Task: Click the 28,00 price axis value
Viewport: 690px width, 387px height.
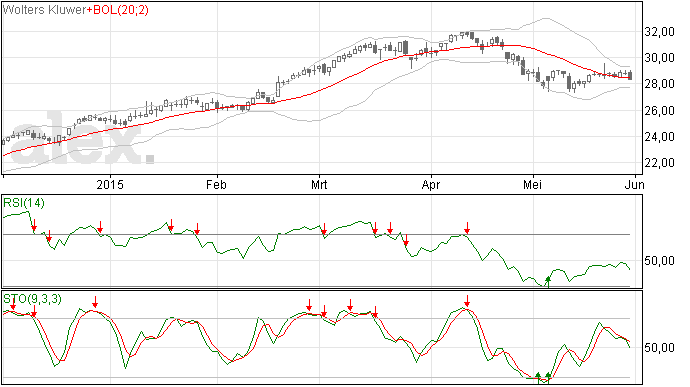Action: click(659, 84)
